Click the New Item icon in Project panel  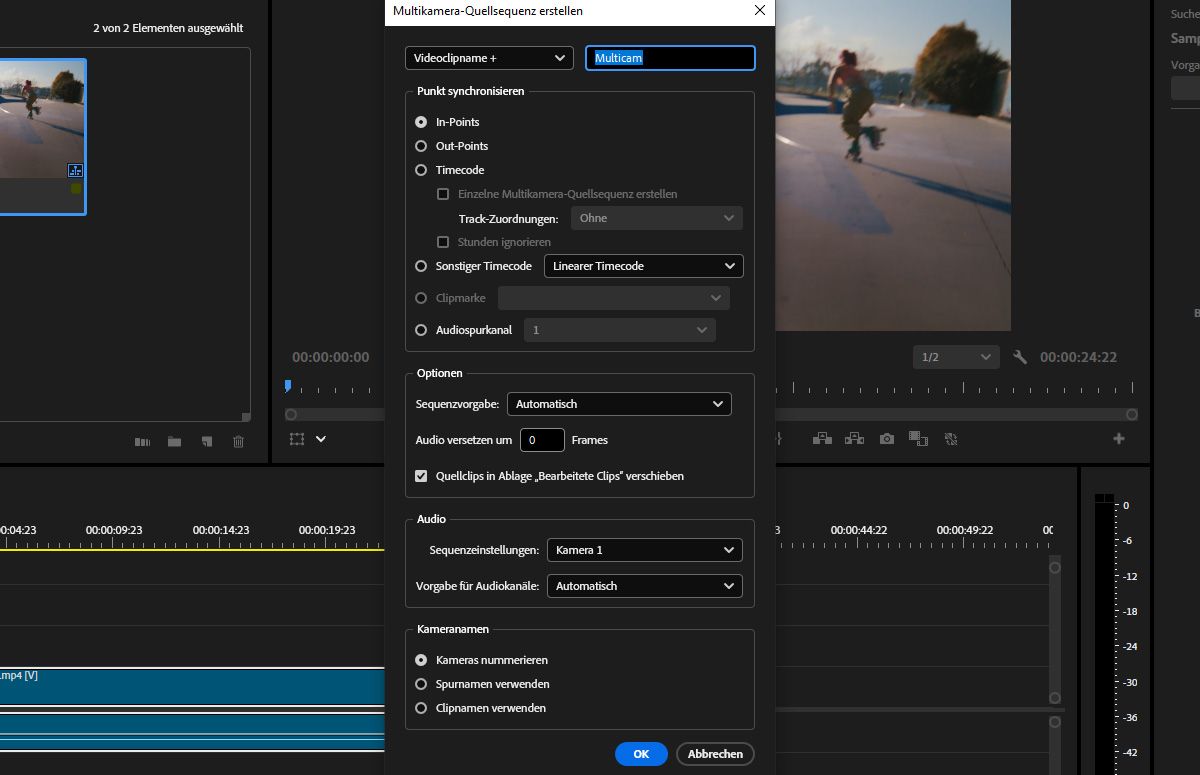(207, 440)
